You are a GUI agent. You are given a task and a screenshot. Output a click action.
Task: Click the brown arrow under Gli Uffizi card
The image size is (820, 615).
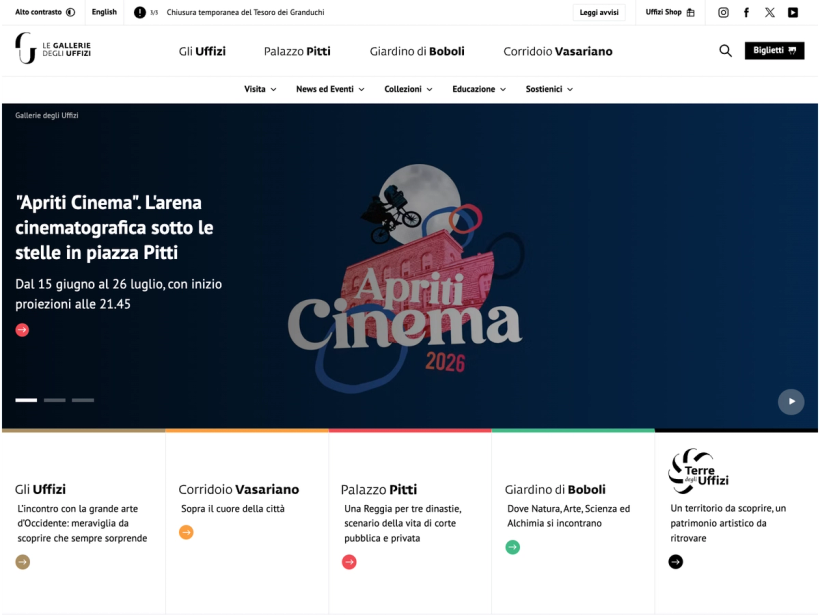pos(22,562)
